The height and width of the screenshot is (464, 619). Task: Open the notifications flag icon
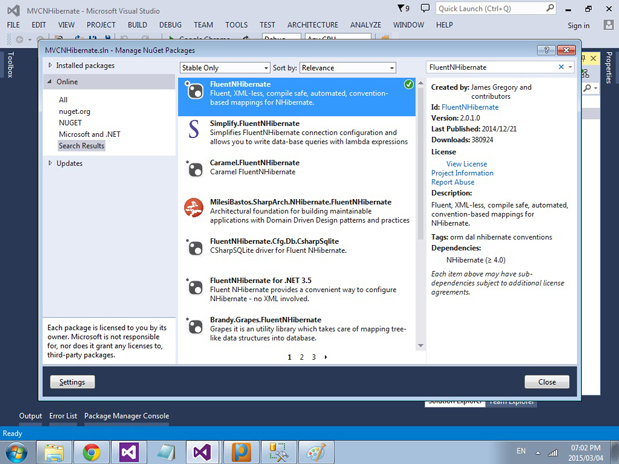(x=403, y=8)
